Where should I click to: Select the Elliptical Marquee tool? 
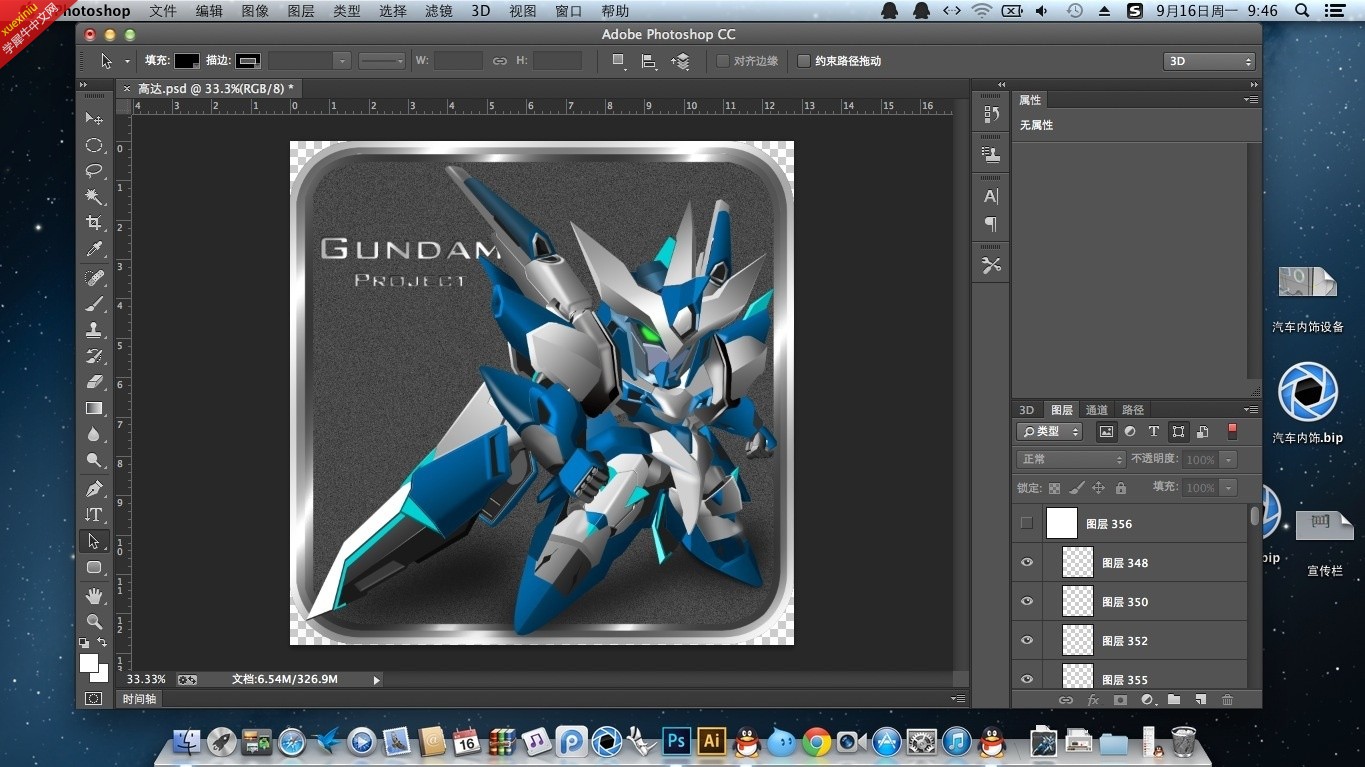pyautogui.click(x=94, y=145)
